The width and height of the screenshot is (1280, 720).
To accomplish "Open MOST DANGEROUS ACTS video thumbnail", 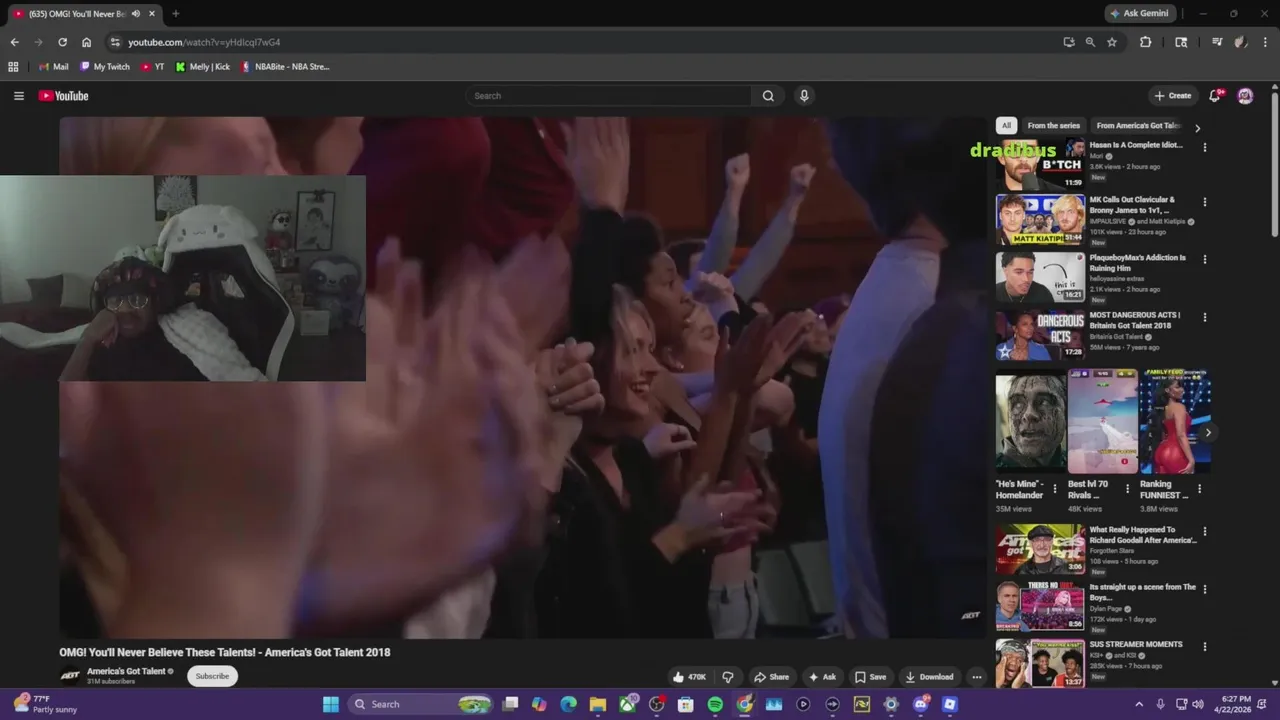I will [1040, 336].
